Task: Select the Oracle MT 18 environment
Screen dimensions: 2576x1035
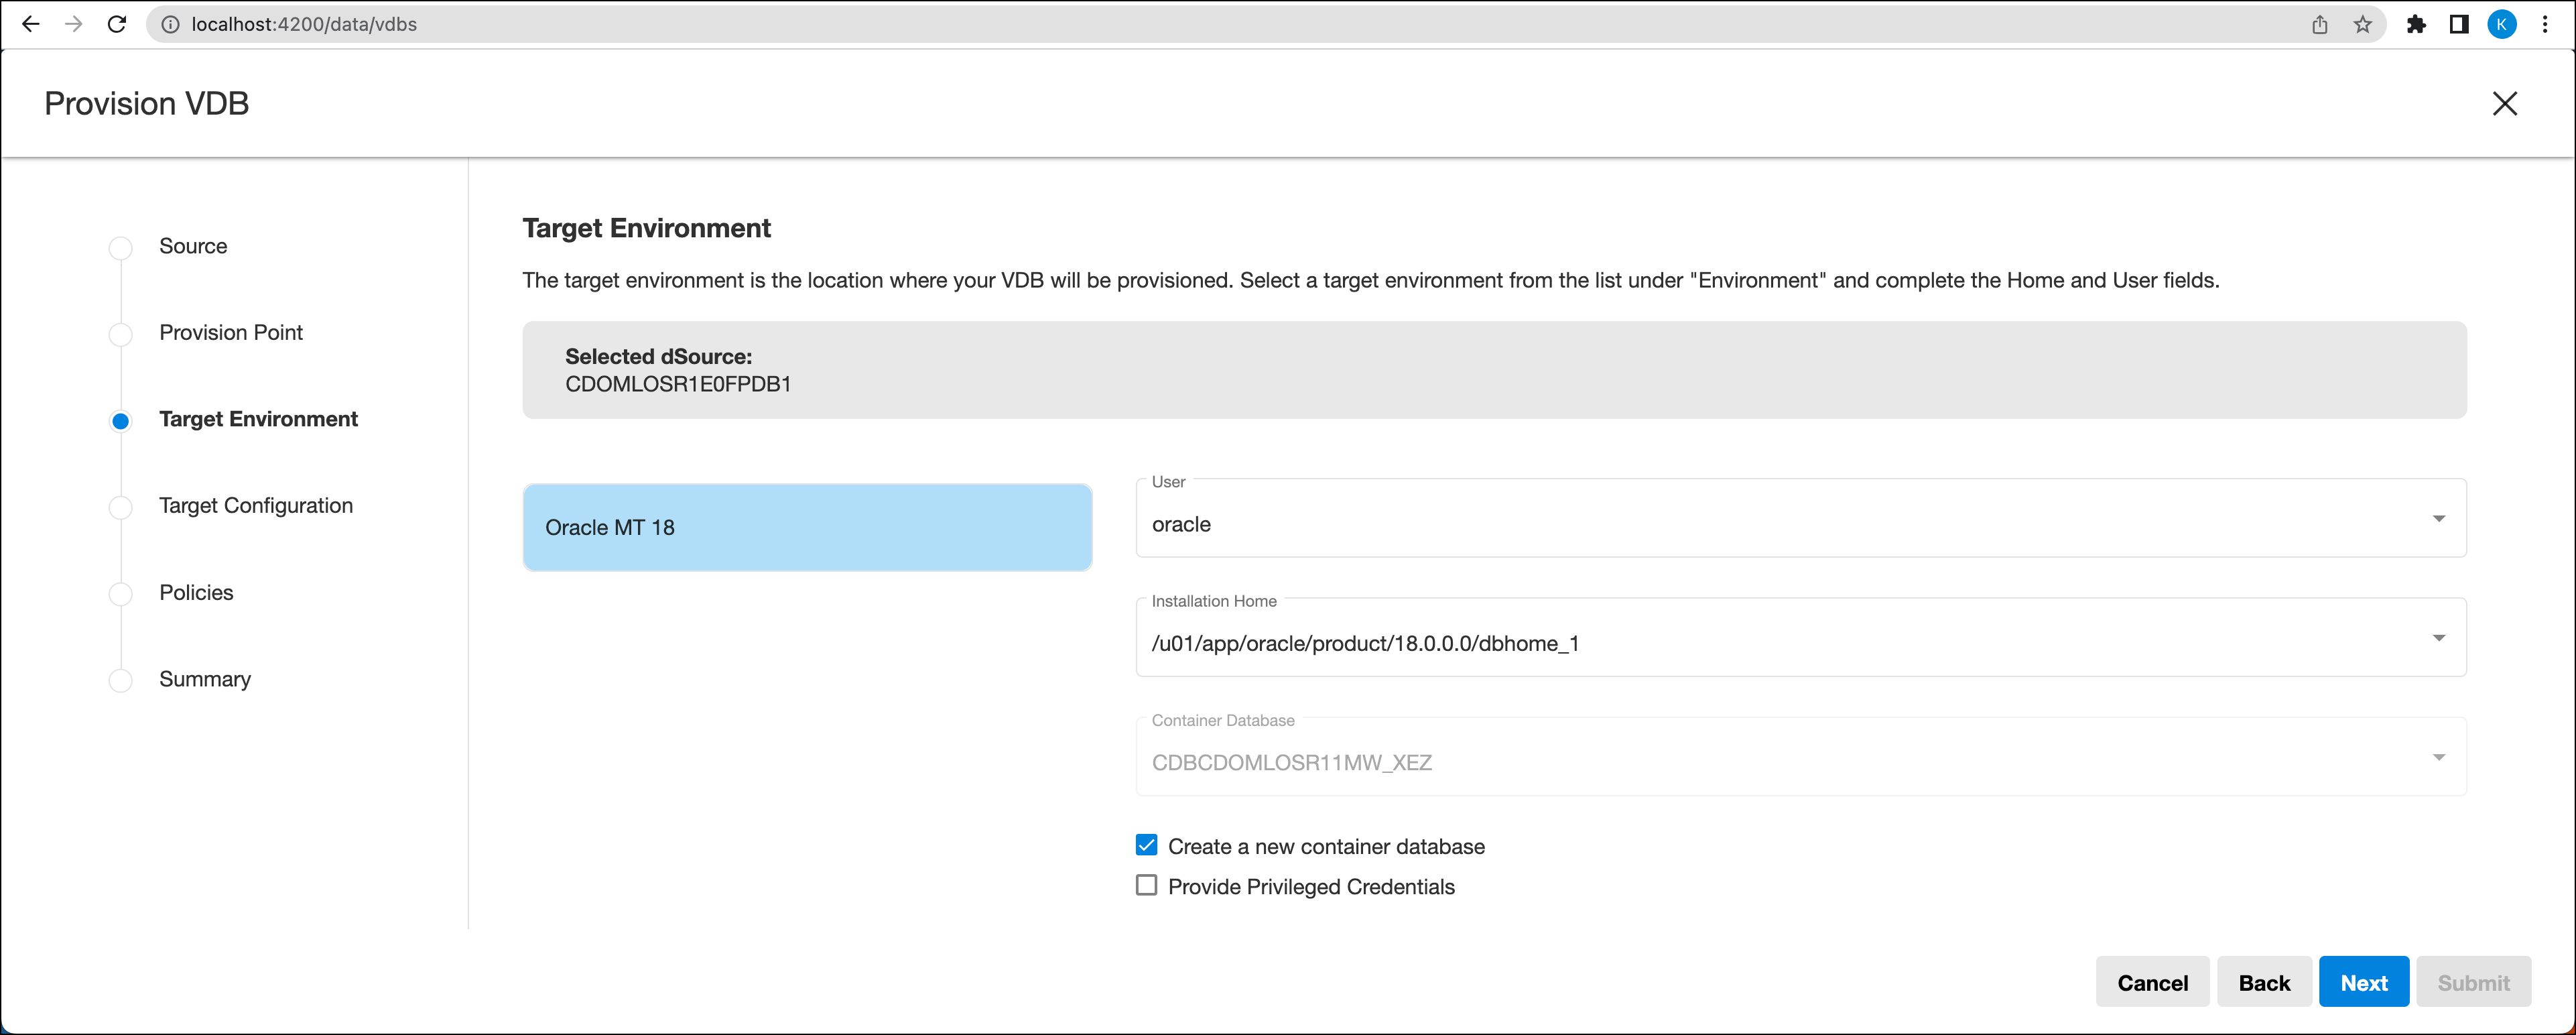Action: click(x=807, y=528)
